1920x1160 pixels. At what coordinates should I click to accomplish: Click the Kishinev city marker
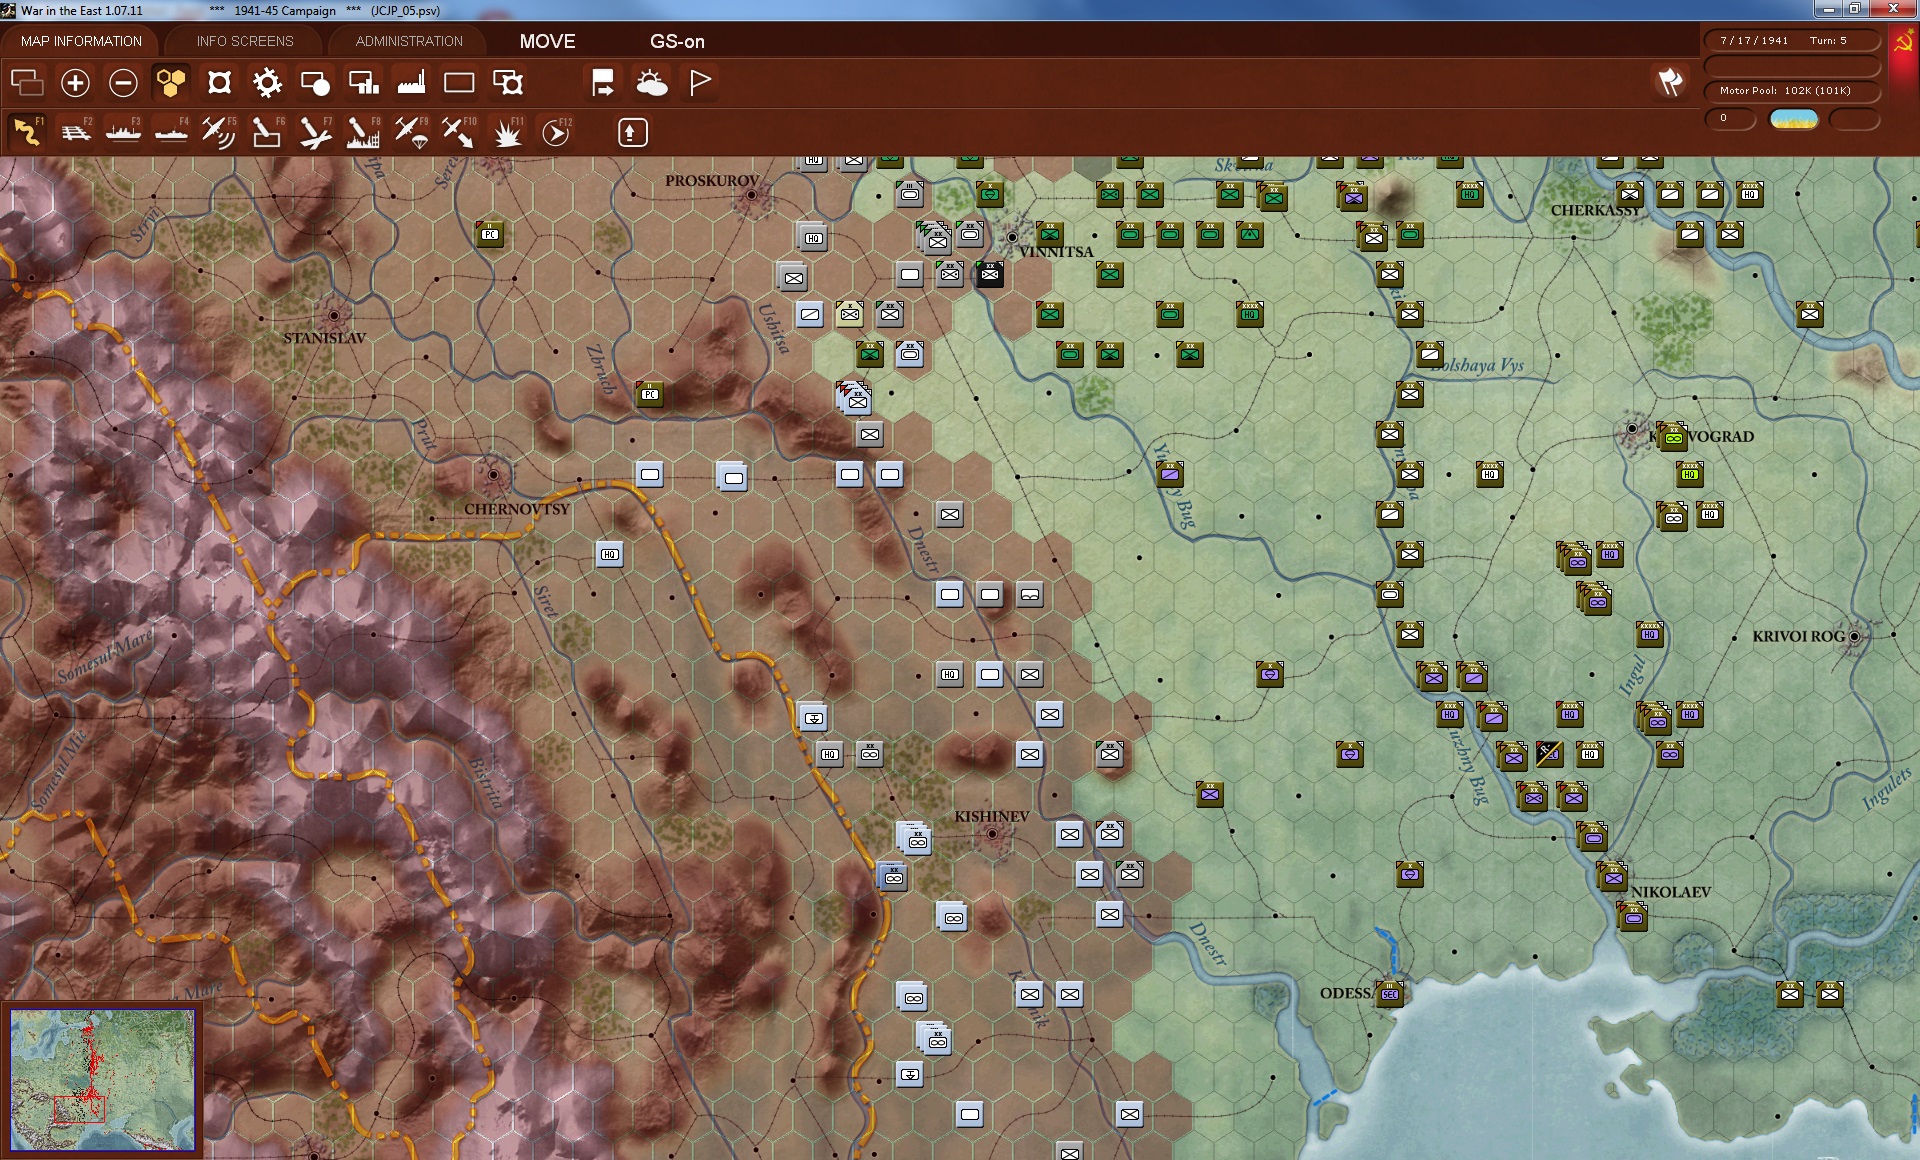coord(992,834)
